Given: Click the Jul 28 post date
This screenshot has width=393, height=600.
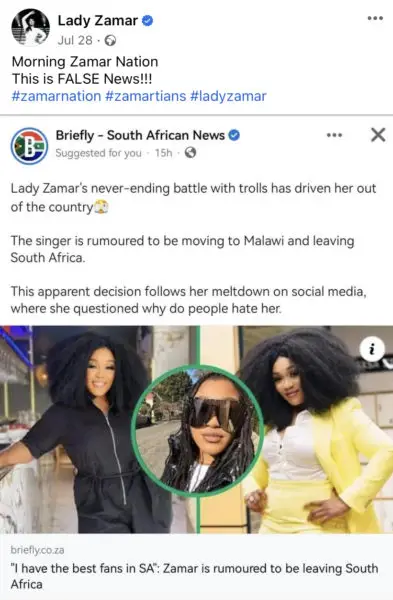Looking at the screenshot, I should pos(75,41).
